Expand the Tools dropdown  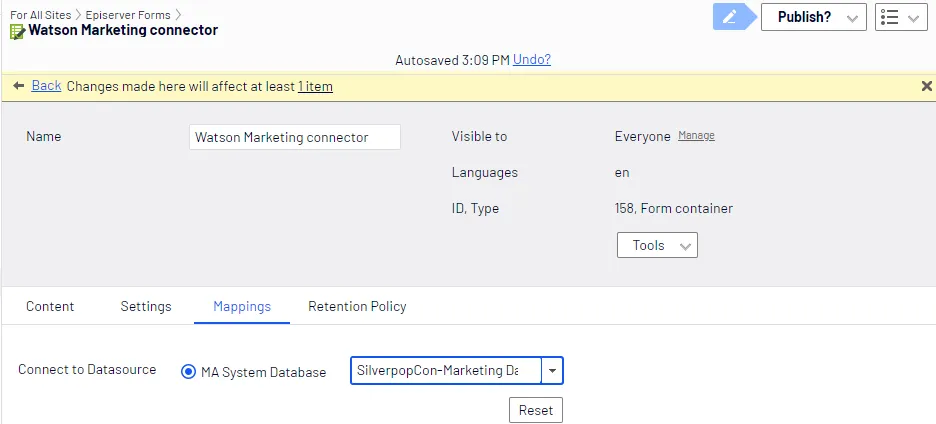pyautogui.click(x=657, y=245)
